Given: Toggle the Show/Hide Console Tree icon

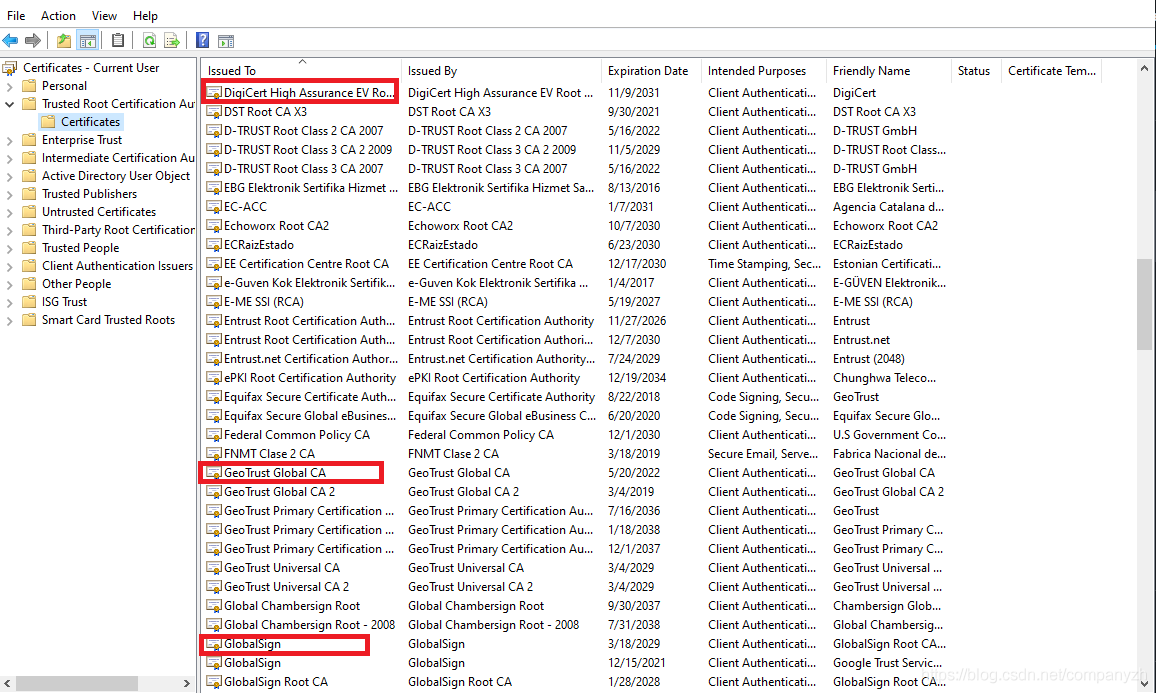Looking at the screenshot, I should pyautogui.click(x=88, y=41).
